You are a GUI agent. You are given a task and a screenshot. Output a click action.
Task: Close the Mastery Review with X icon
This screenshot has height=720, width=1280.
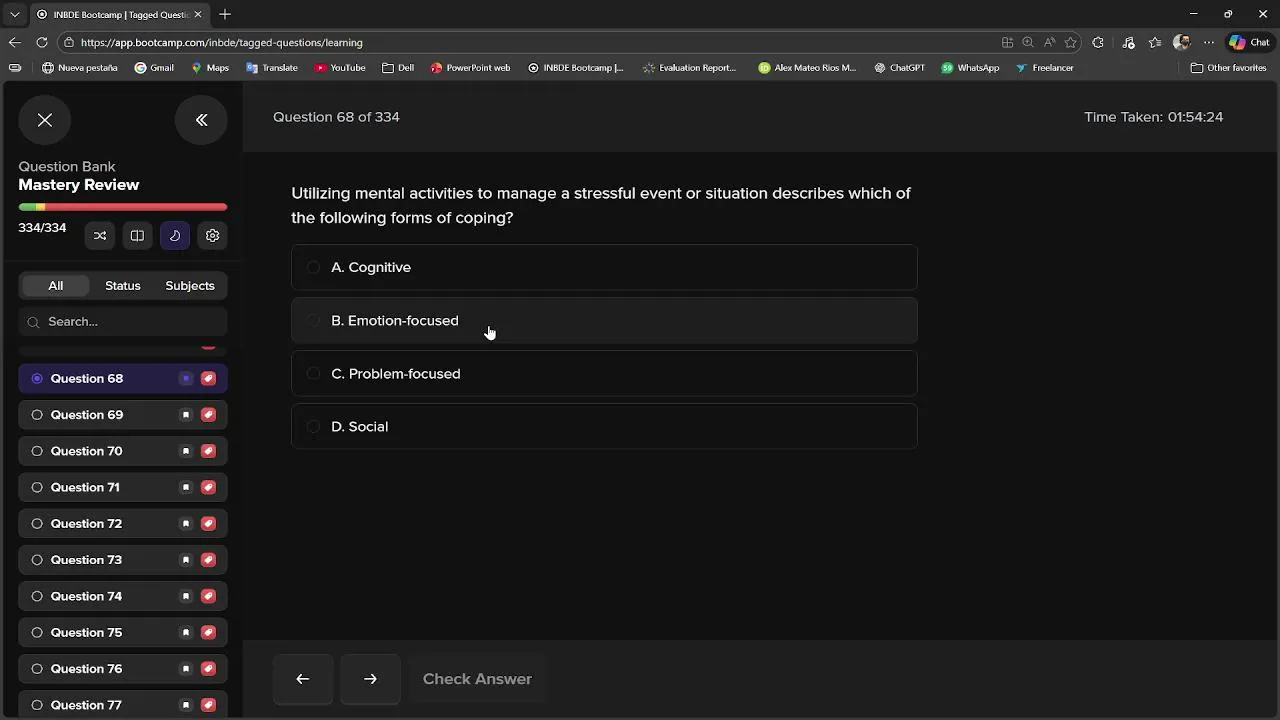click(x=45, y=120)
